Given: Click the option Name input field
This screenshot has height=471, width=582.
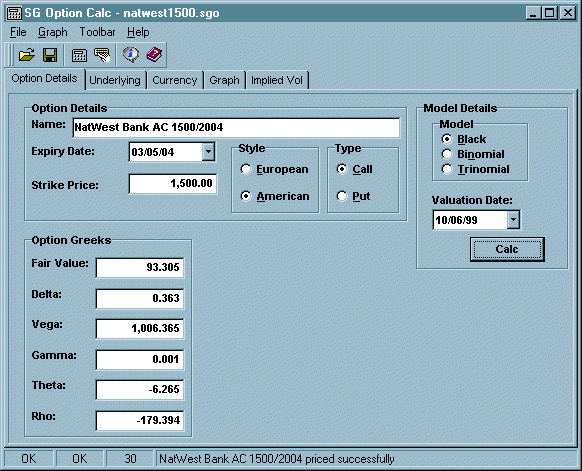Looking at the screenshot, I should (x=236, y=127).
